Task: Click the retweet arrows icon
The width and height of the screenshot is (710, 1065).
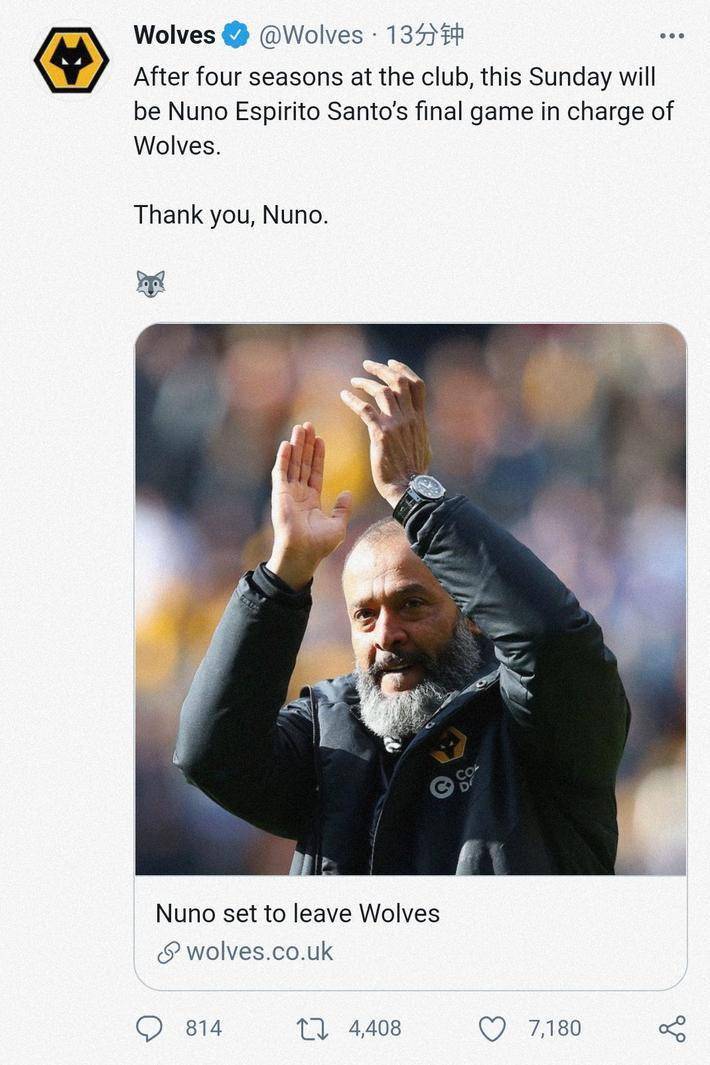Action: click(x=313, y=1029)
